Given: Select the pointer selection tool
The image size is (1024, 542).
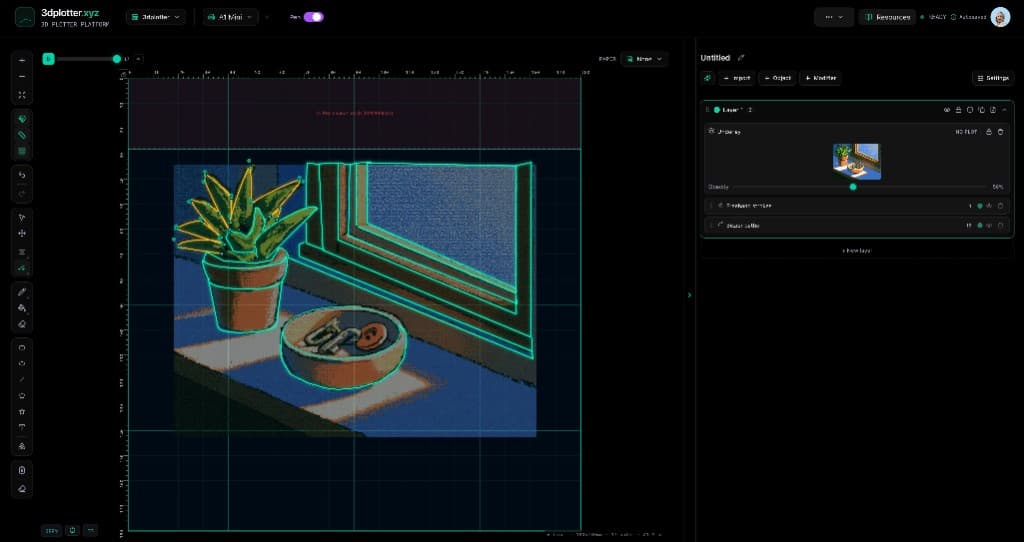Looking at the screenshot, I should pos(22,217).
